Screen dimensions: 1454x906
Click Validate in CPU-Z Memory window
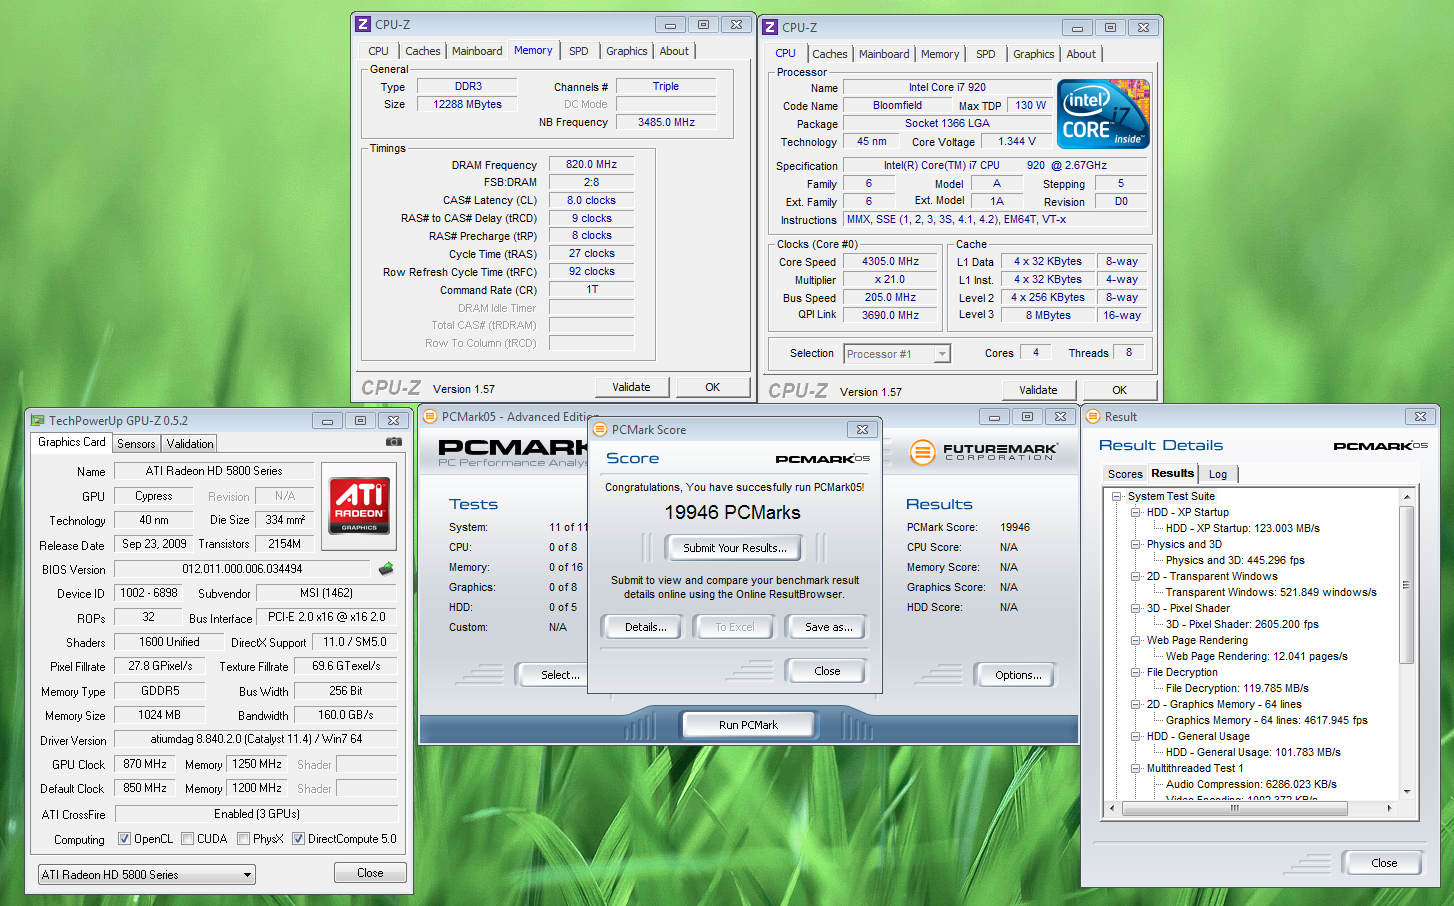(631, 387)
